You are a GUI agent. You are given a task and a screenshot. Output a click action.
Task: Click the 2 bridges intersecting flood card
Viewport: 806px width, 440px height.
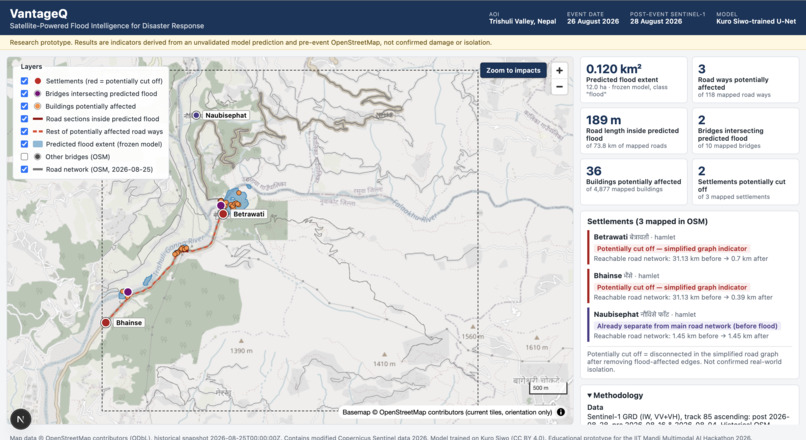pos(745,131)
